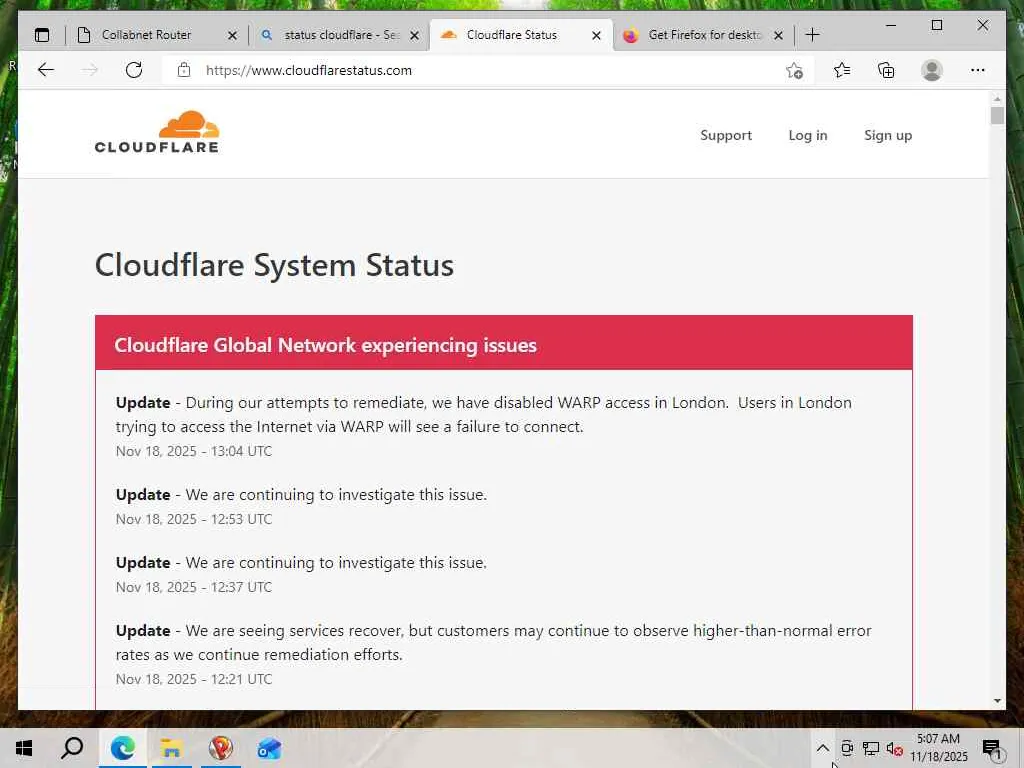
Task: Click the scrollbar down arrow
Action: [x=997, y=701]
